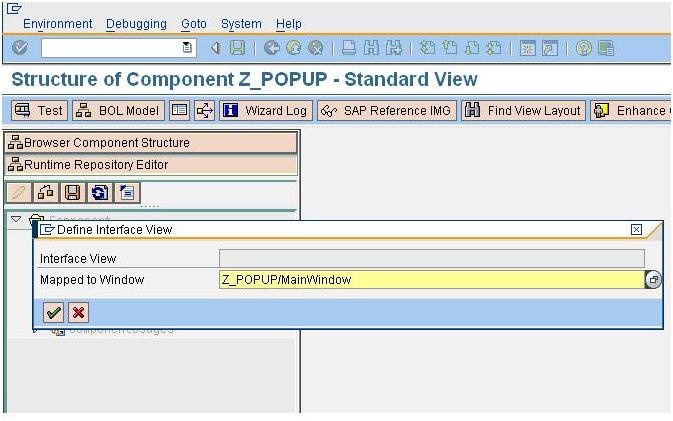Image resolution: width=673 pixels, height=421 pixels.
Task: Click the Print icon
Action: point(349,48)
